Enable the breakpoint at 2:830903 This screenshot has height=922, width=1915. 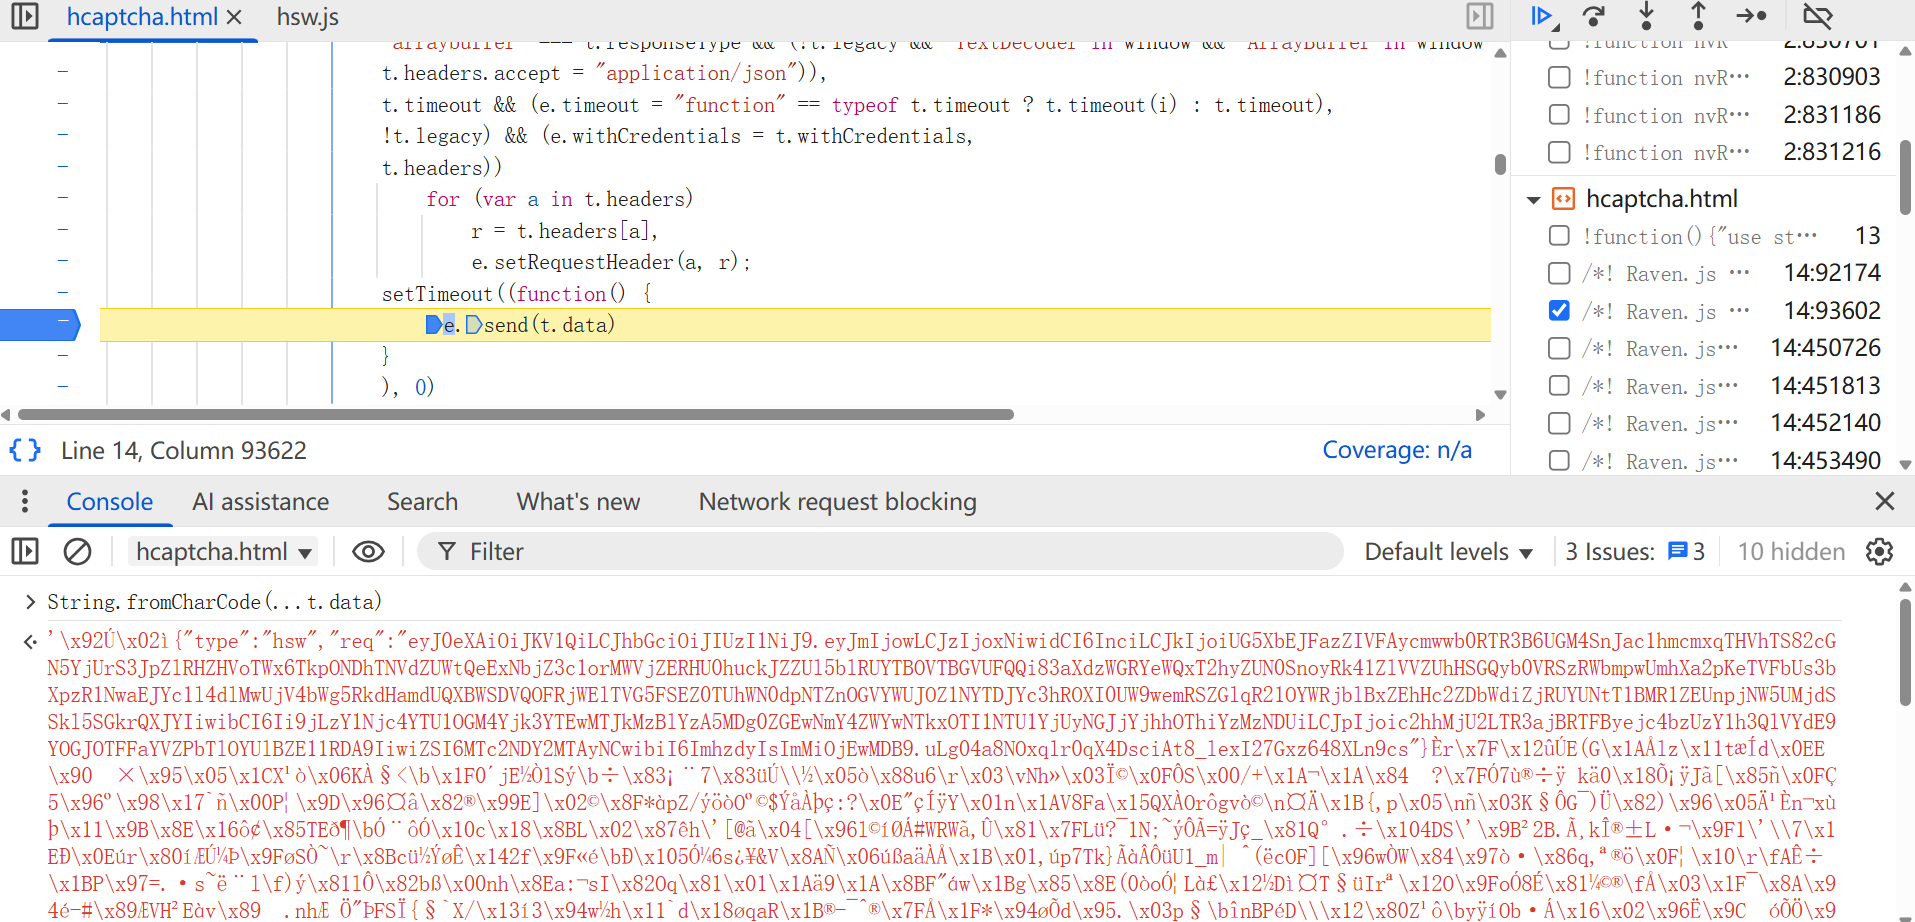1559,77
